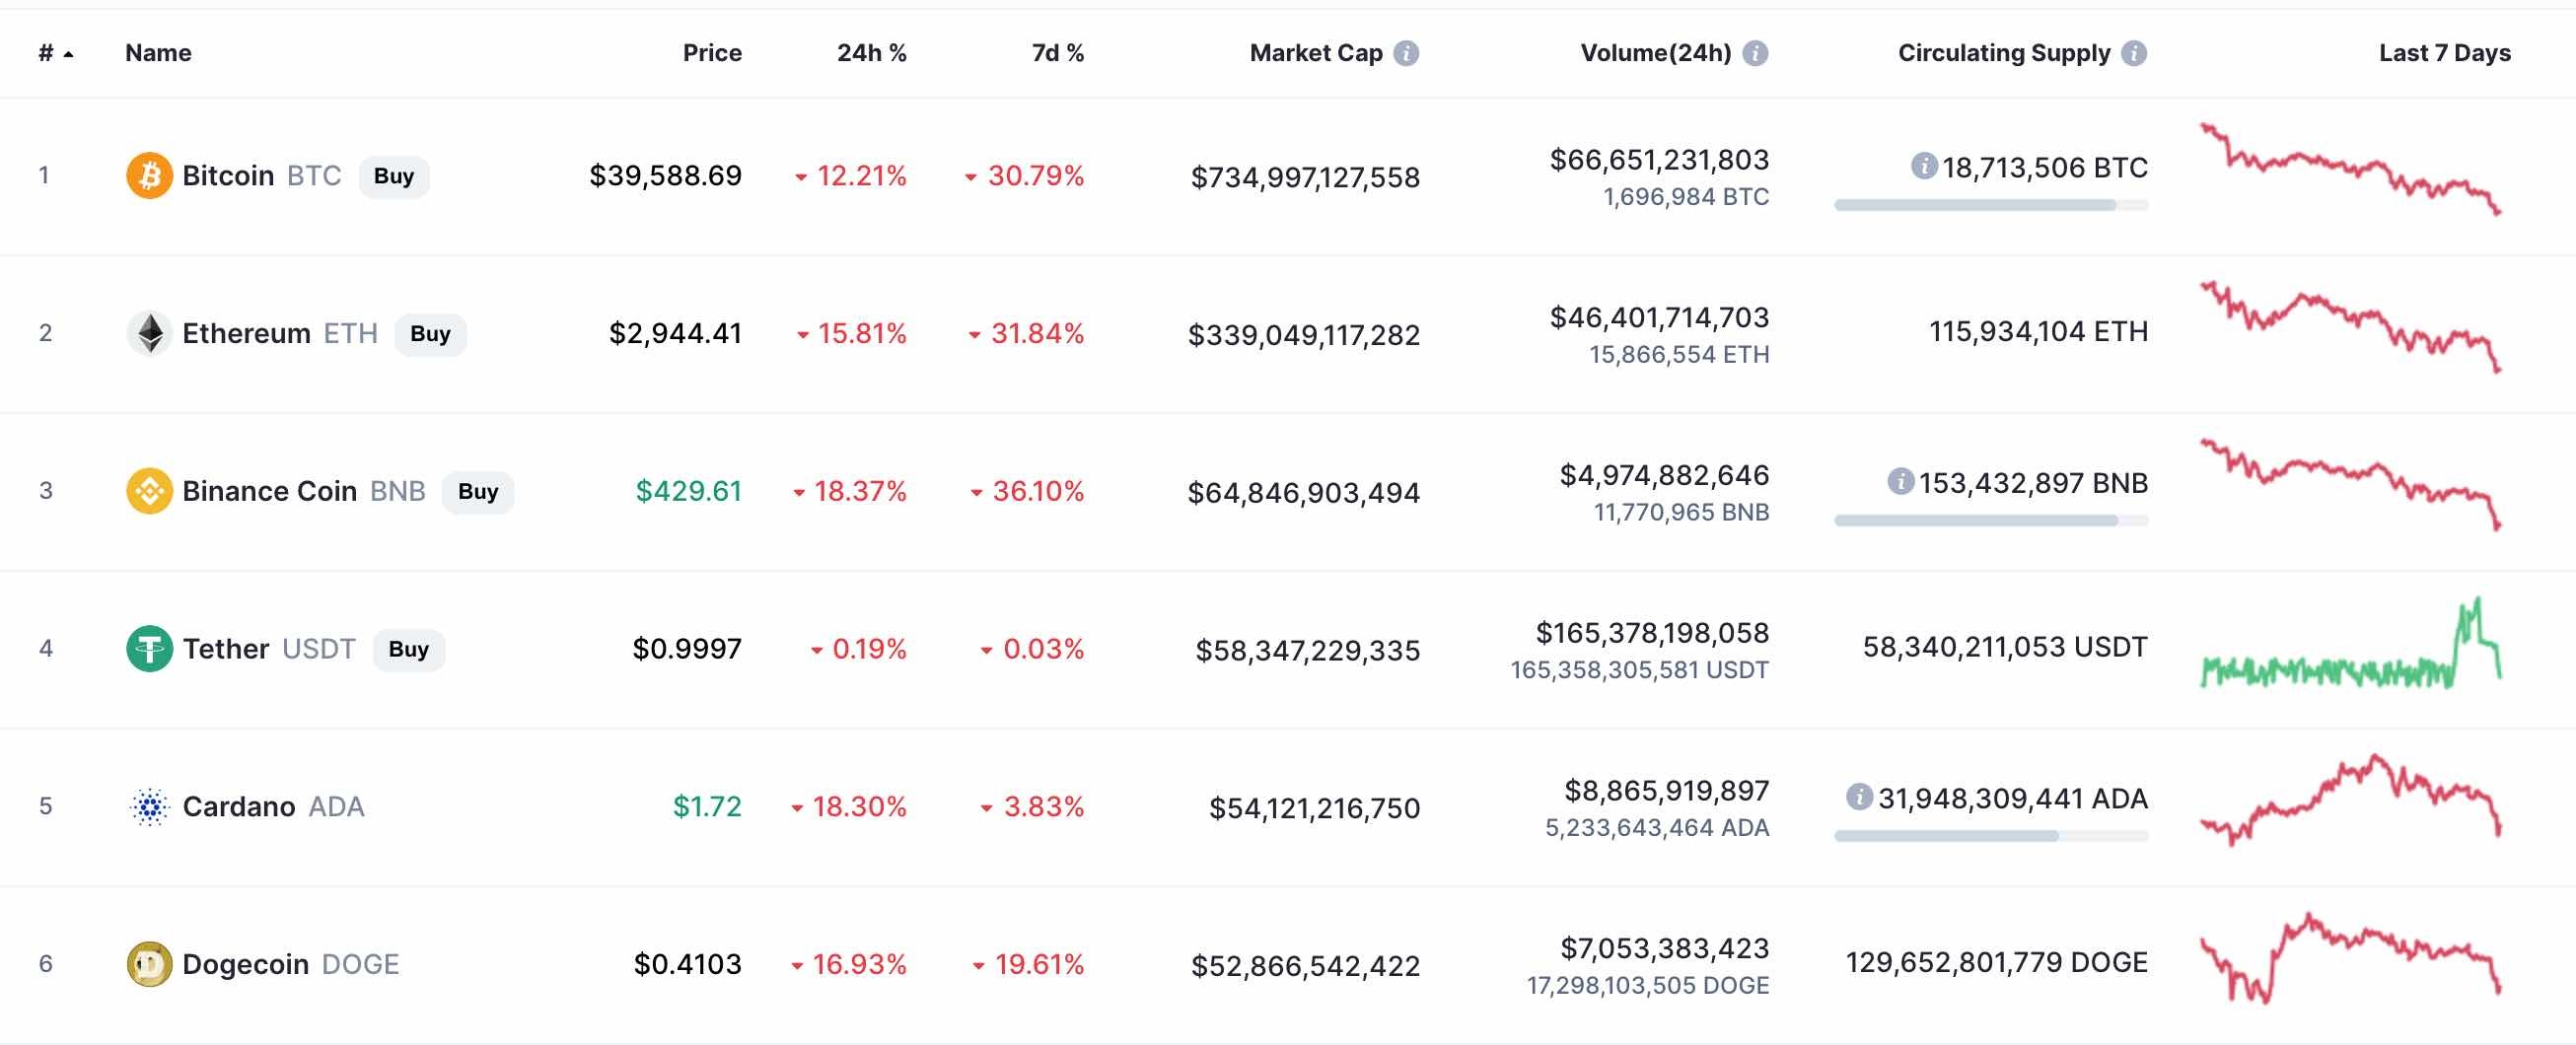Sort by the 24h % column
This screenshot has height=1045, width=2576.
[x=871, y=53]
